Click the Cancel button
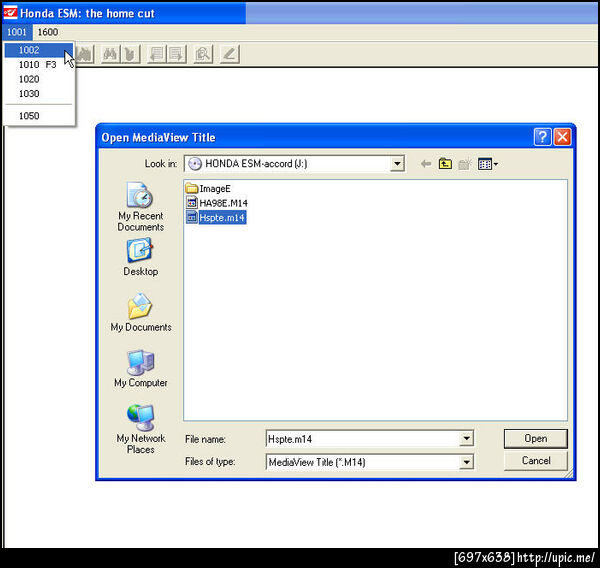The width and height of the screenshot is (600, 568). tap(535, 460)
